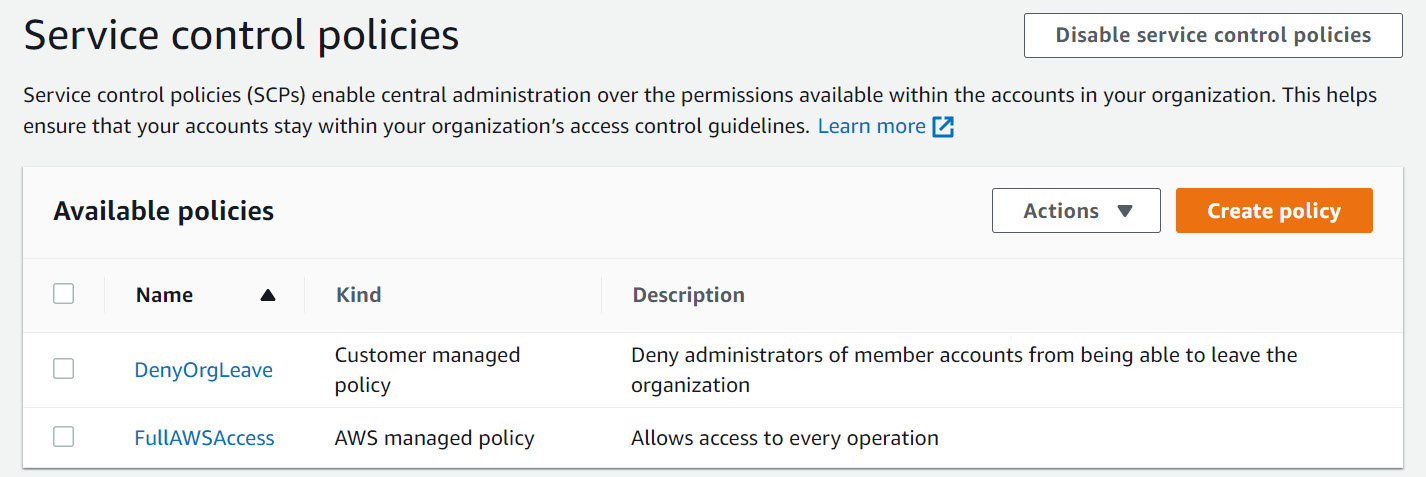Click the dropdown triangle in the Actions button
Screen dimensions: 1426x477
[x=1124, y=211]
